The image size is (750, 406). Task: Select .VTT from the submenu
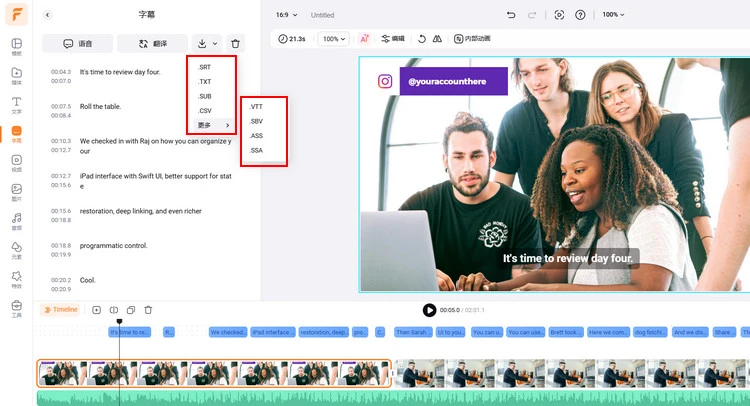tap(257, 106)
